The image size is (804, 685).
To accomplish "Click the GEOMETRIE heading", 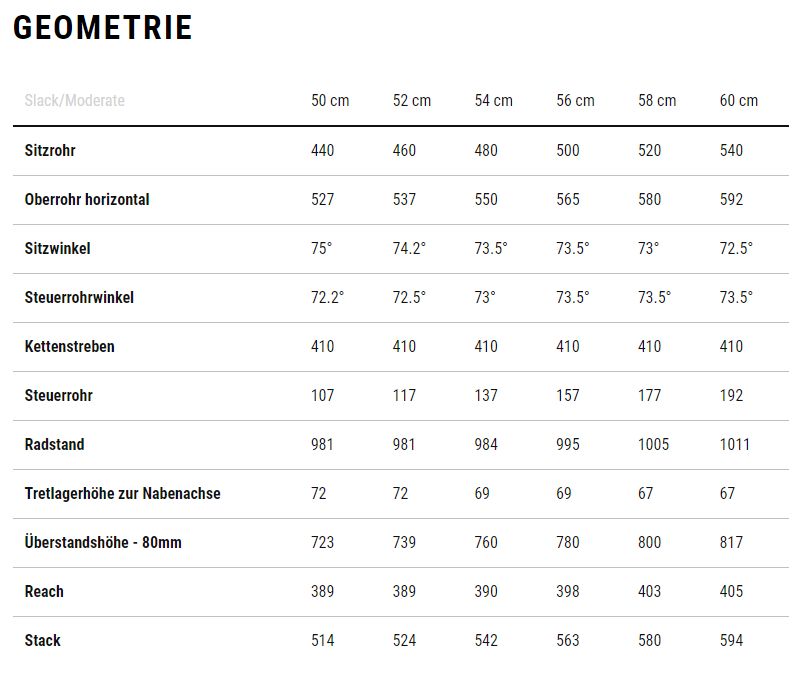I will [103, 28].
